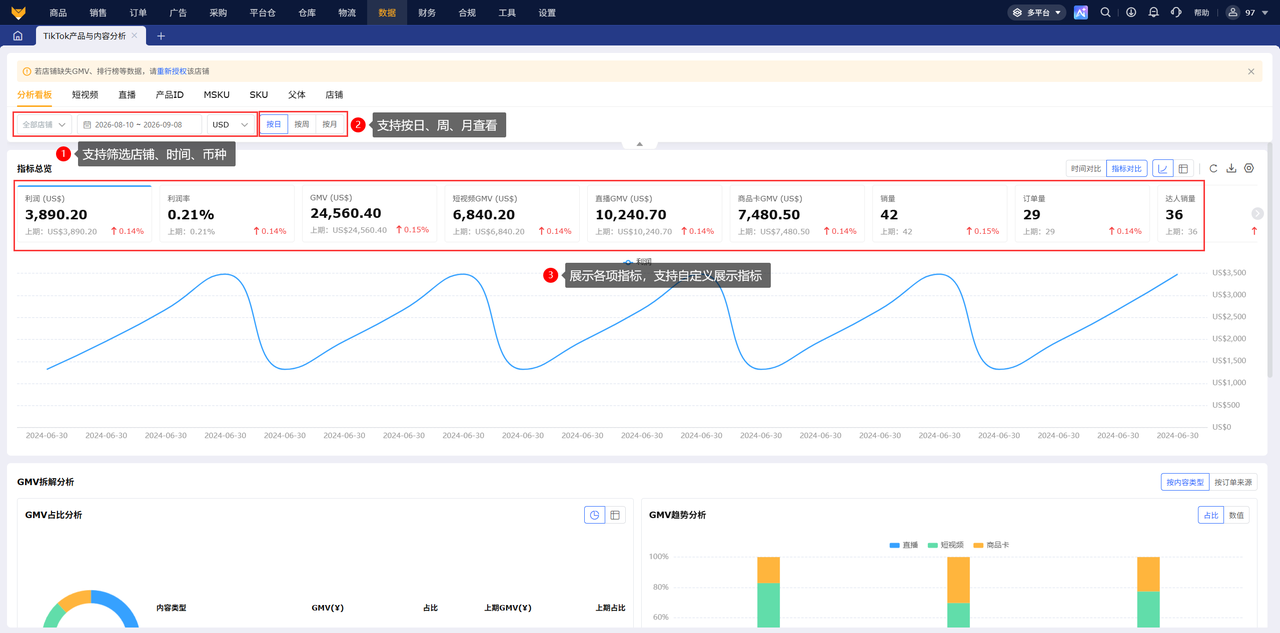
Task: Open the 多平台 platform selector
Action: click(1037, 13)
